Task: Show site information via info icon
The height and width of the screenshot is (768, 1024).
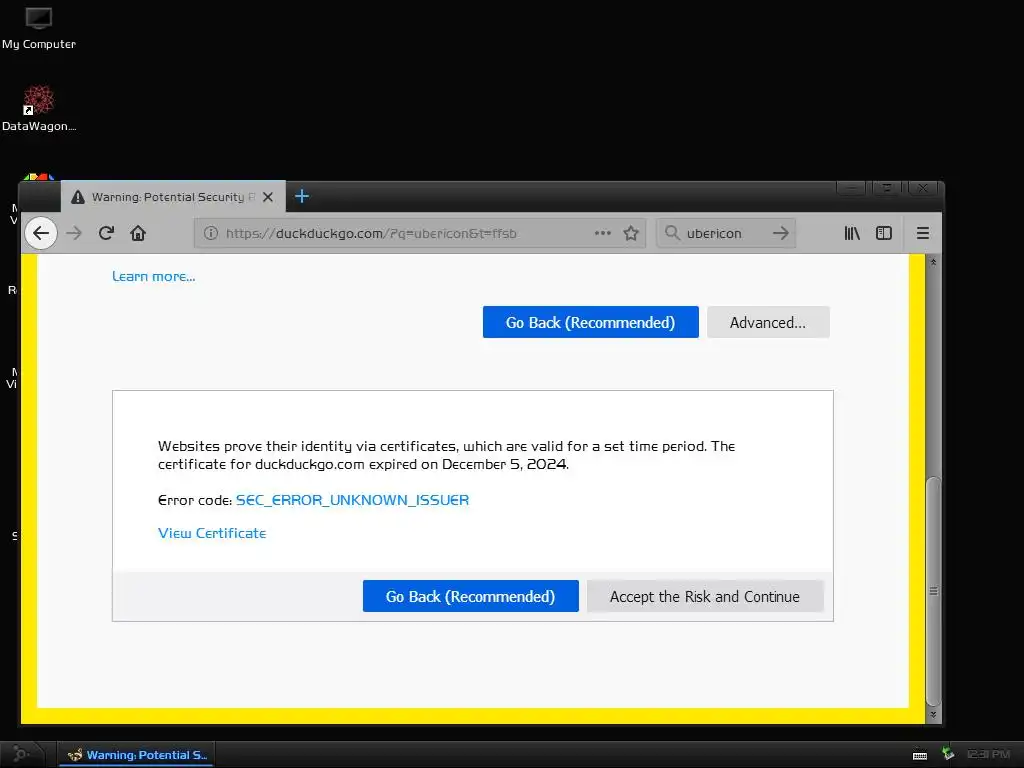Action: 210,233
